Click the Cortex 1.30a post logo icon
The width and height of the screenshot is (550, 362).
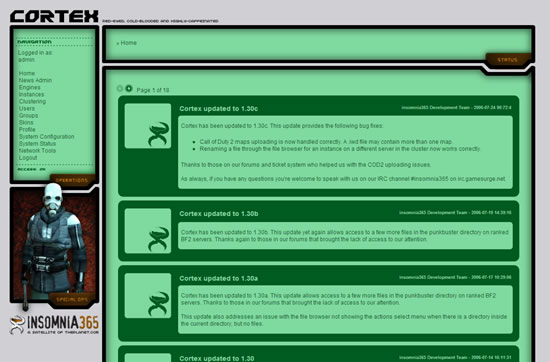click(x=148, y=296)
